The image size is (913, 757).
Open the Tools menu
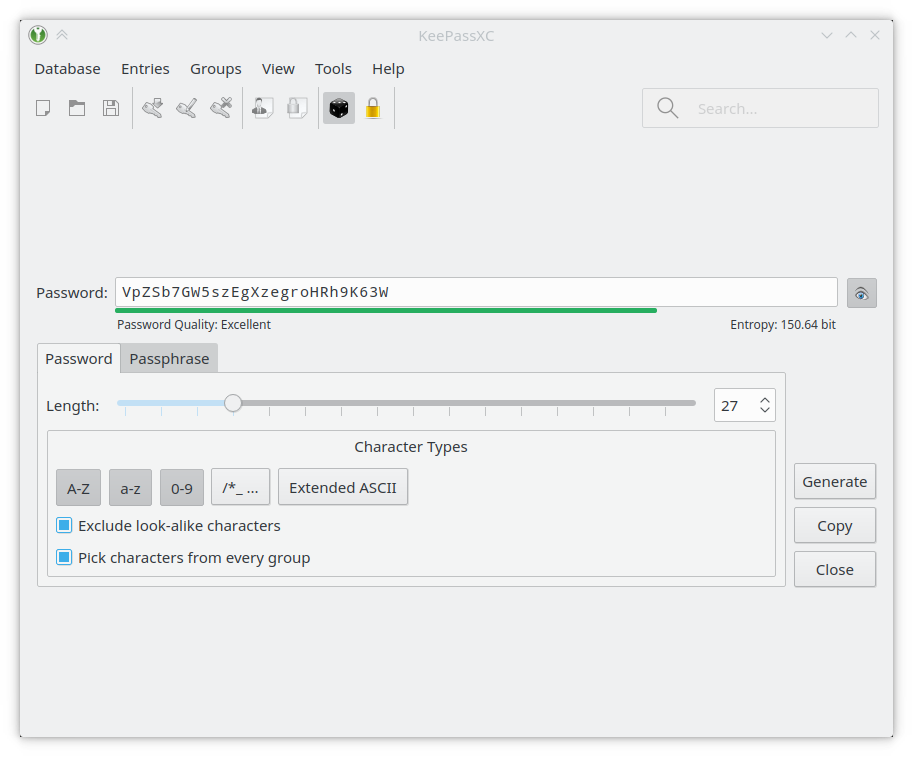(333, 69)
